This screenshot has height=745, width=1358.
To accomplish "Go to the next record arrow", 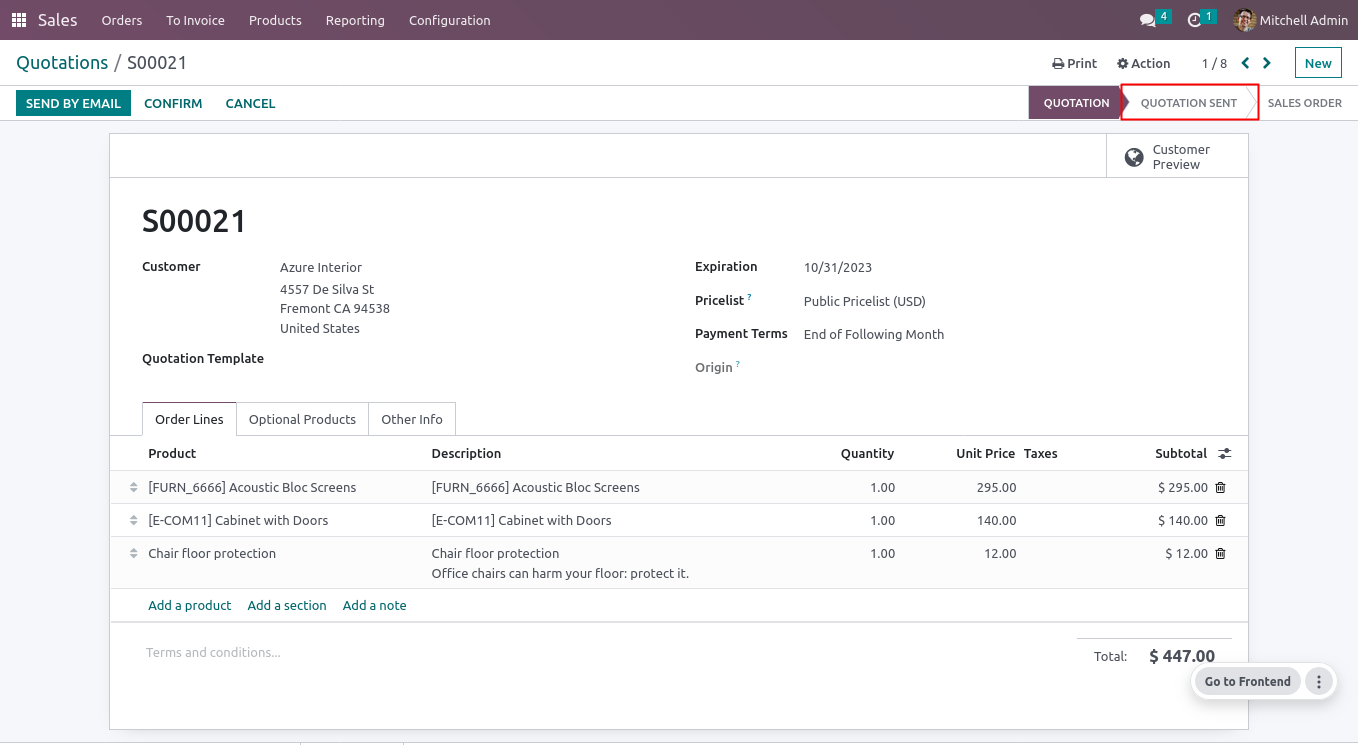I will (1267, 63).
